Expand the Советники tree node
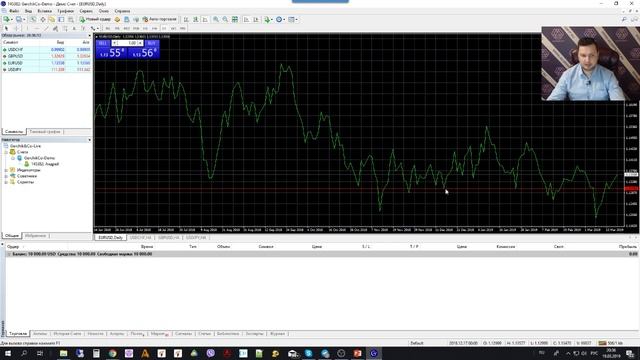640x360 pixels. (x=6, y=176)
